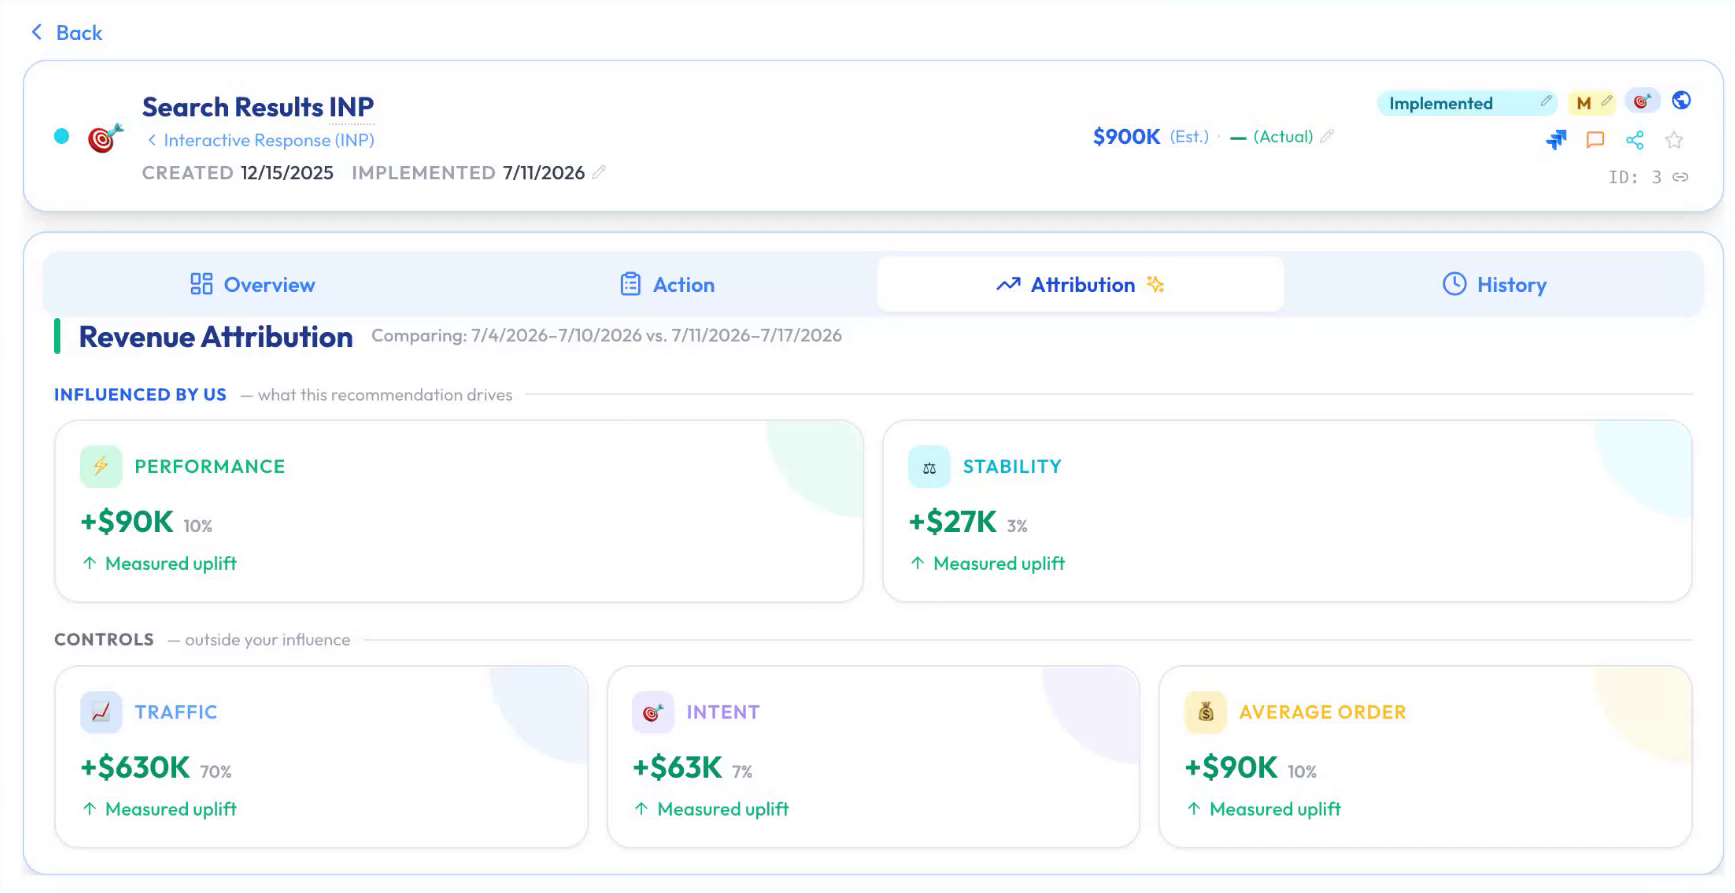
Task: Copy link icon next to ID: 3
Action: point(1681,177)
